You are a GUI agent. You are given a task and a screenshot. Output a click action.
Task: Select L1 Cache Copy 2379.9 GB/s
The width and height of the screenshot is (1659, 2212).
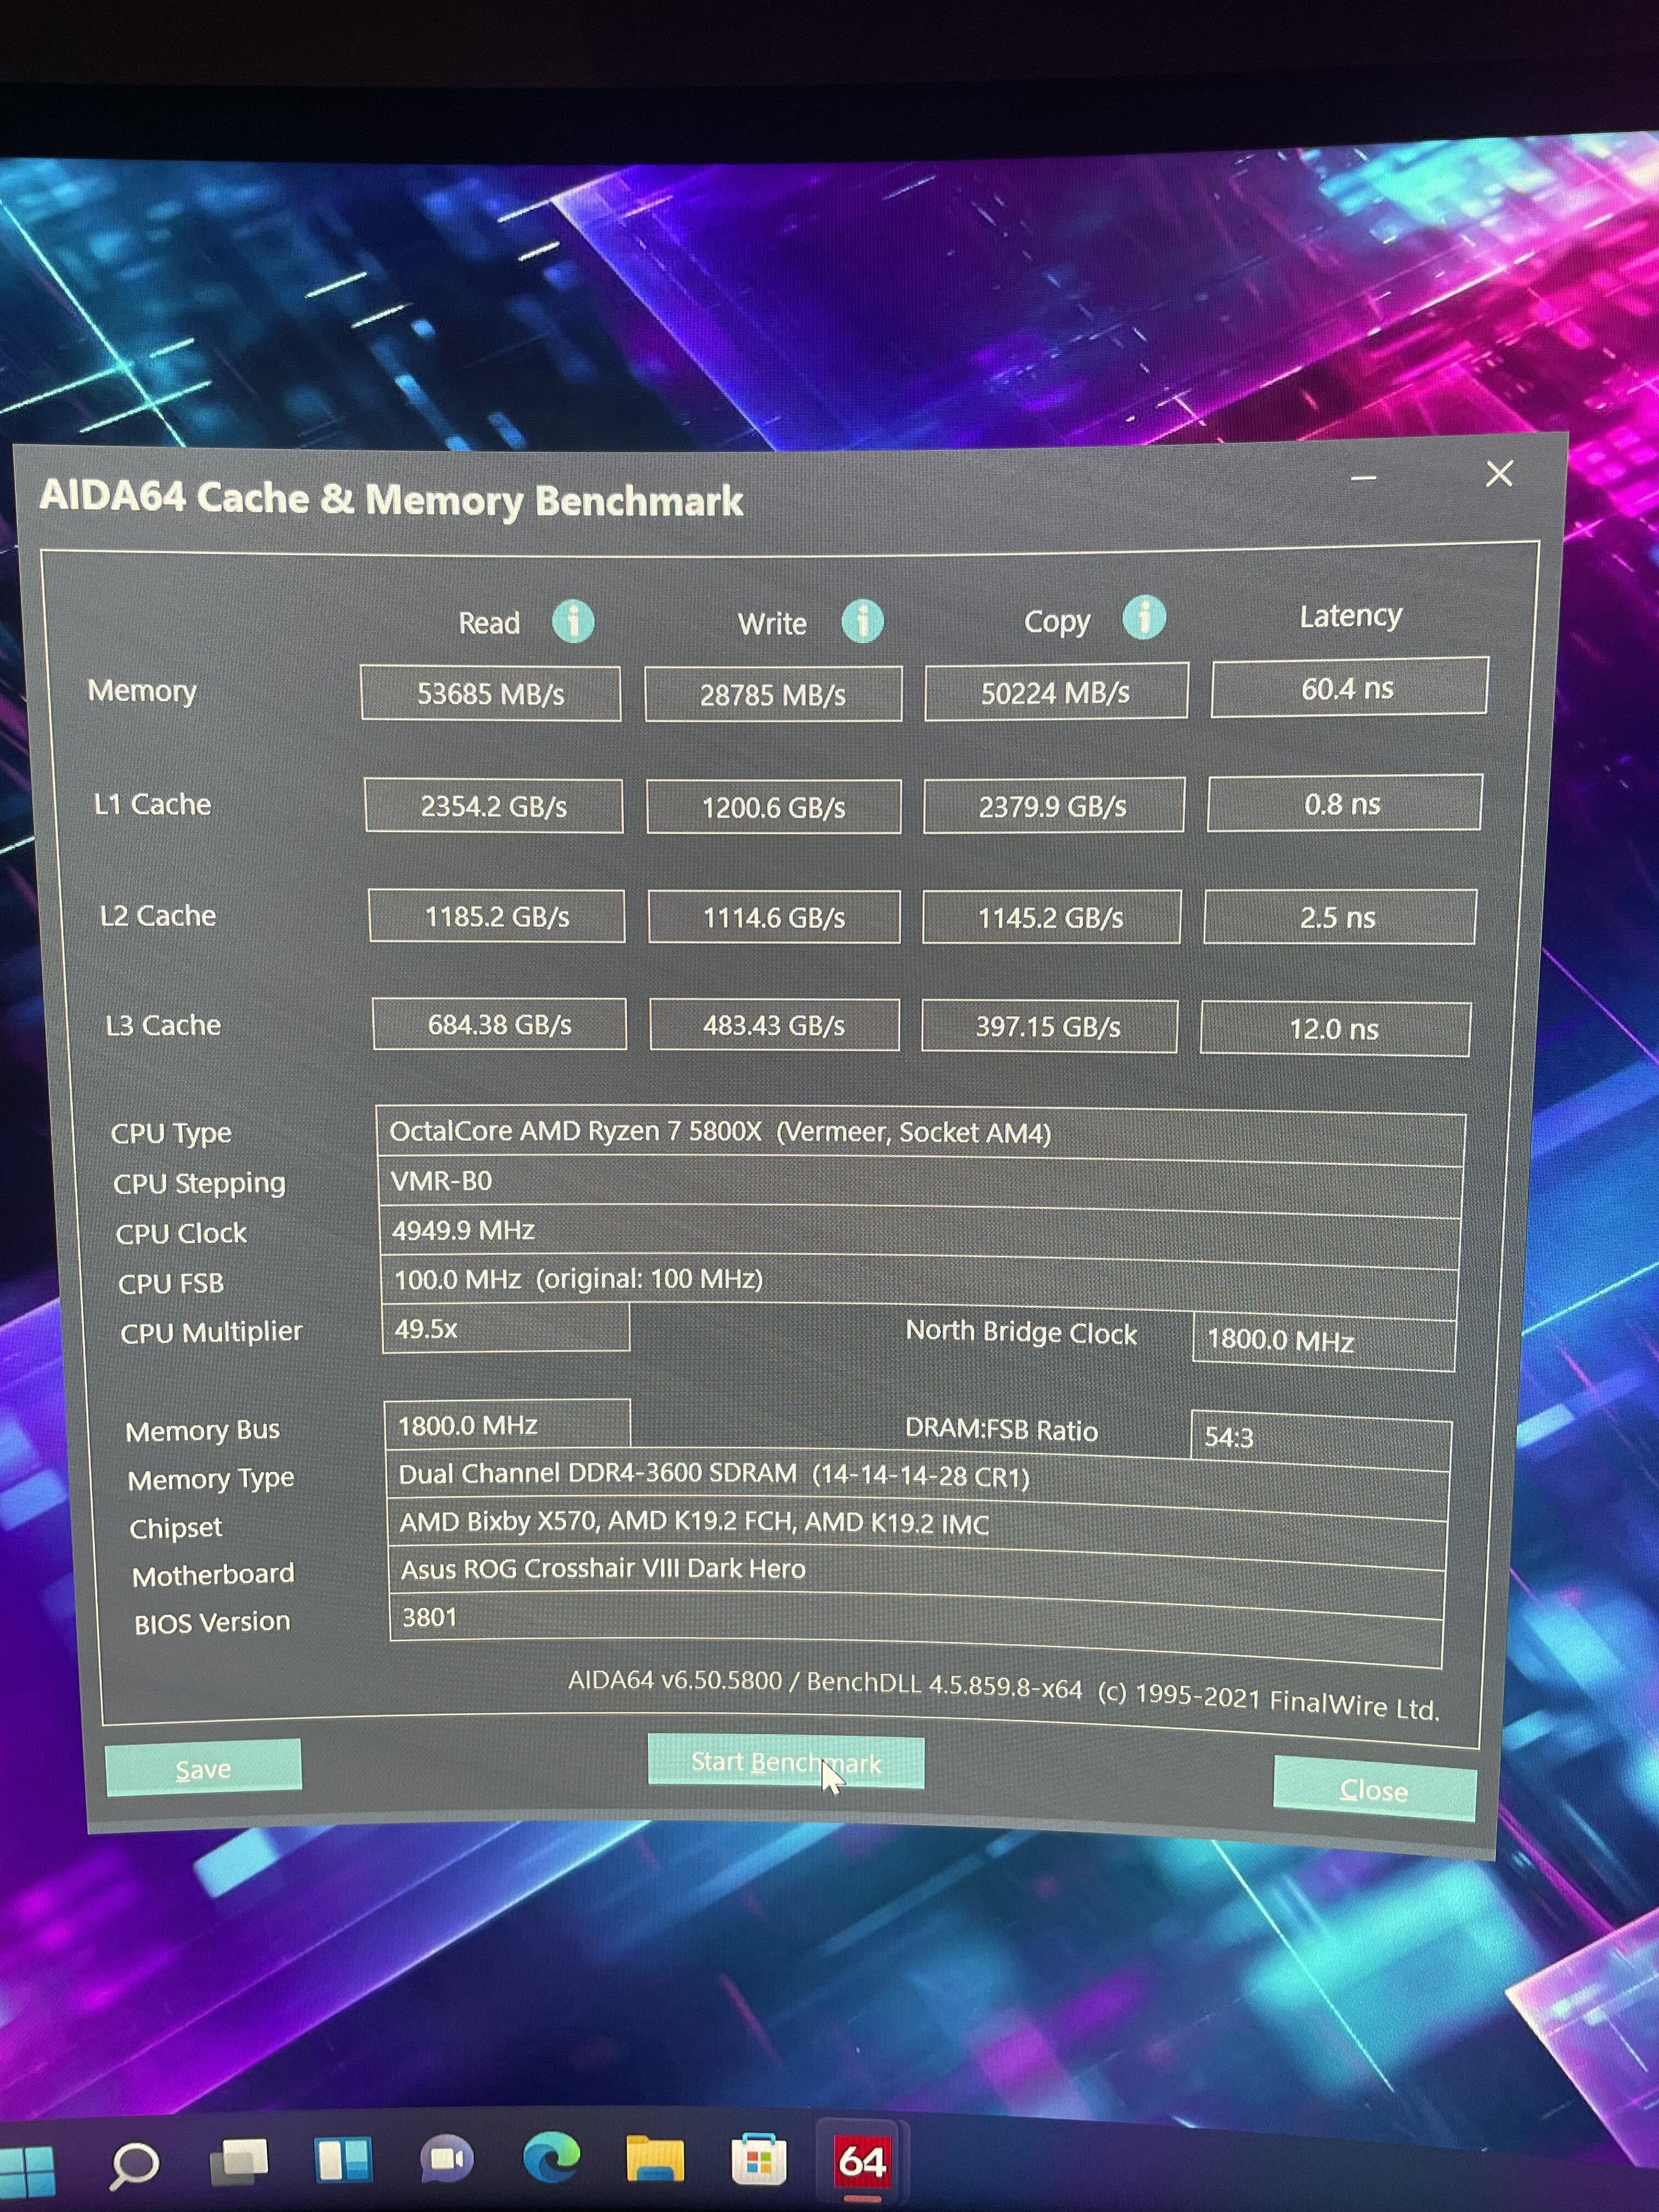tap(1054, 805)
